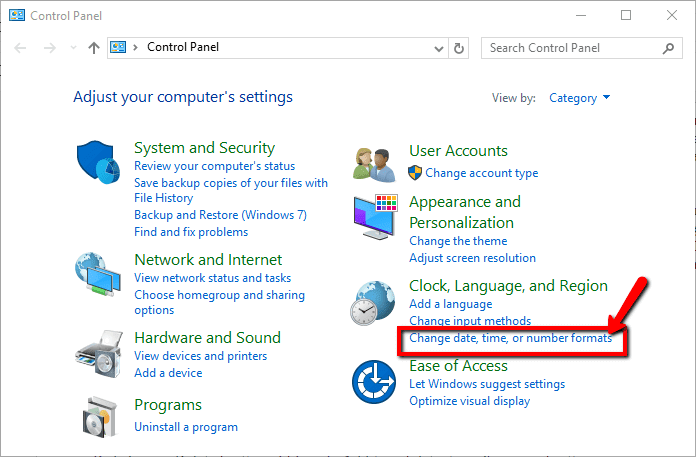696x457 pixels.
Task: Open the System and Security shield icon
Action: point(98,162)
